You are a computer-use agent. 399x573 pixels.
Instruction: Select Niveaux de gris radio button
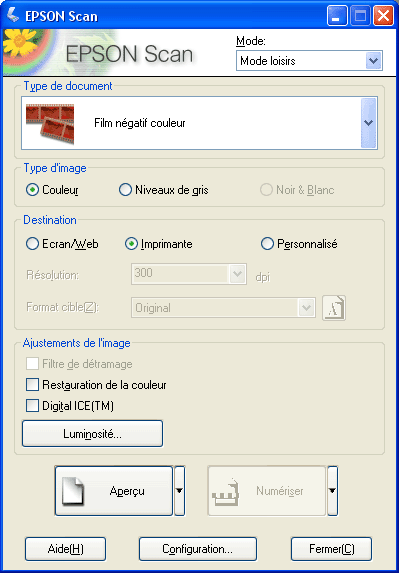click(x=164, y=190)
